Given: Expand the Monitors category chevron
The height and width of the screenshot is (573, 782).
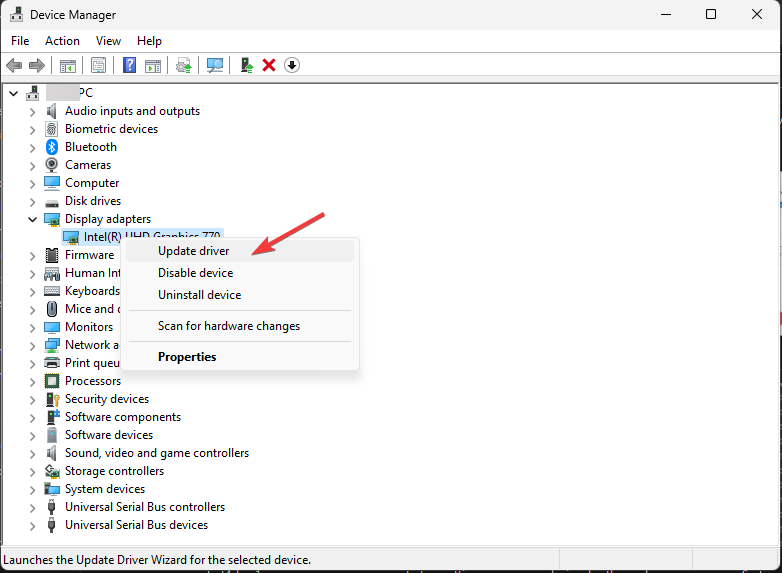Looking at the screenshot, I should [x=32, y=328].
